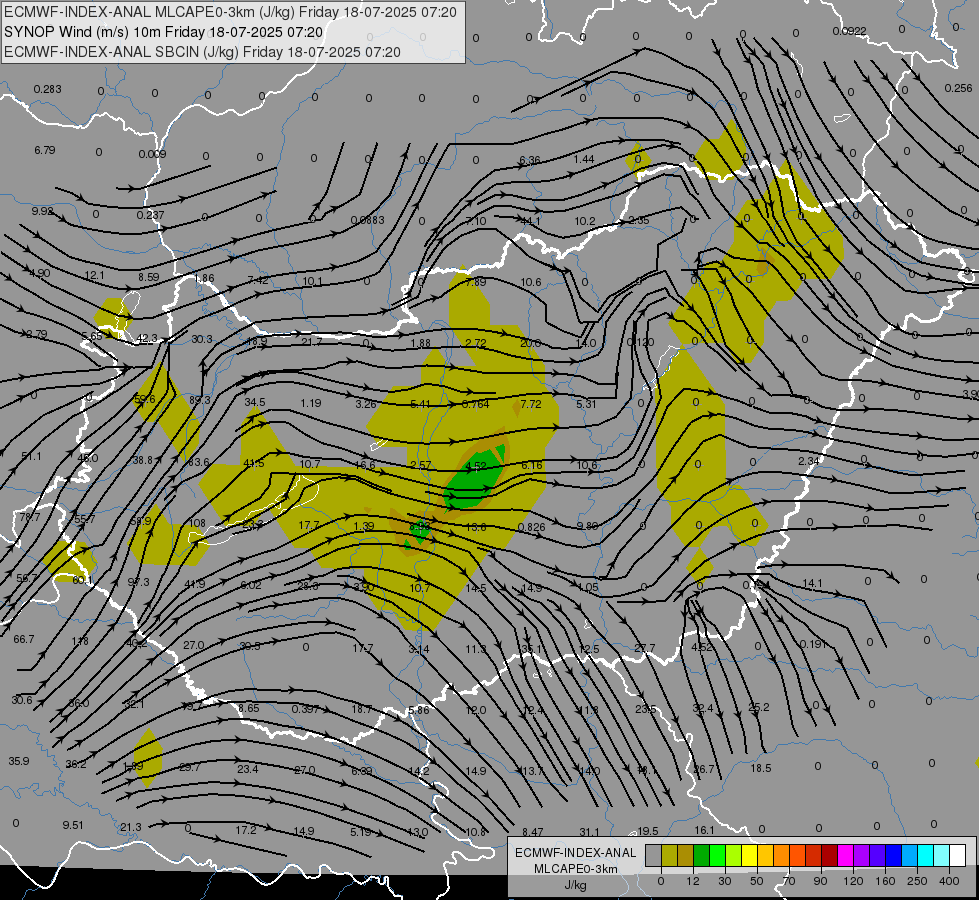
Task: Click the map value 66.7
Action: click(x=24, y=639)
